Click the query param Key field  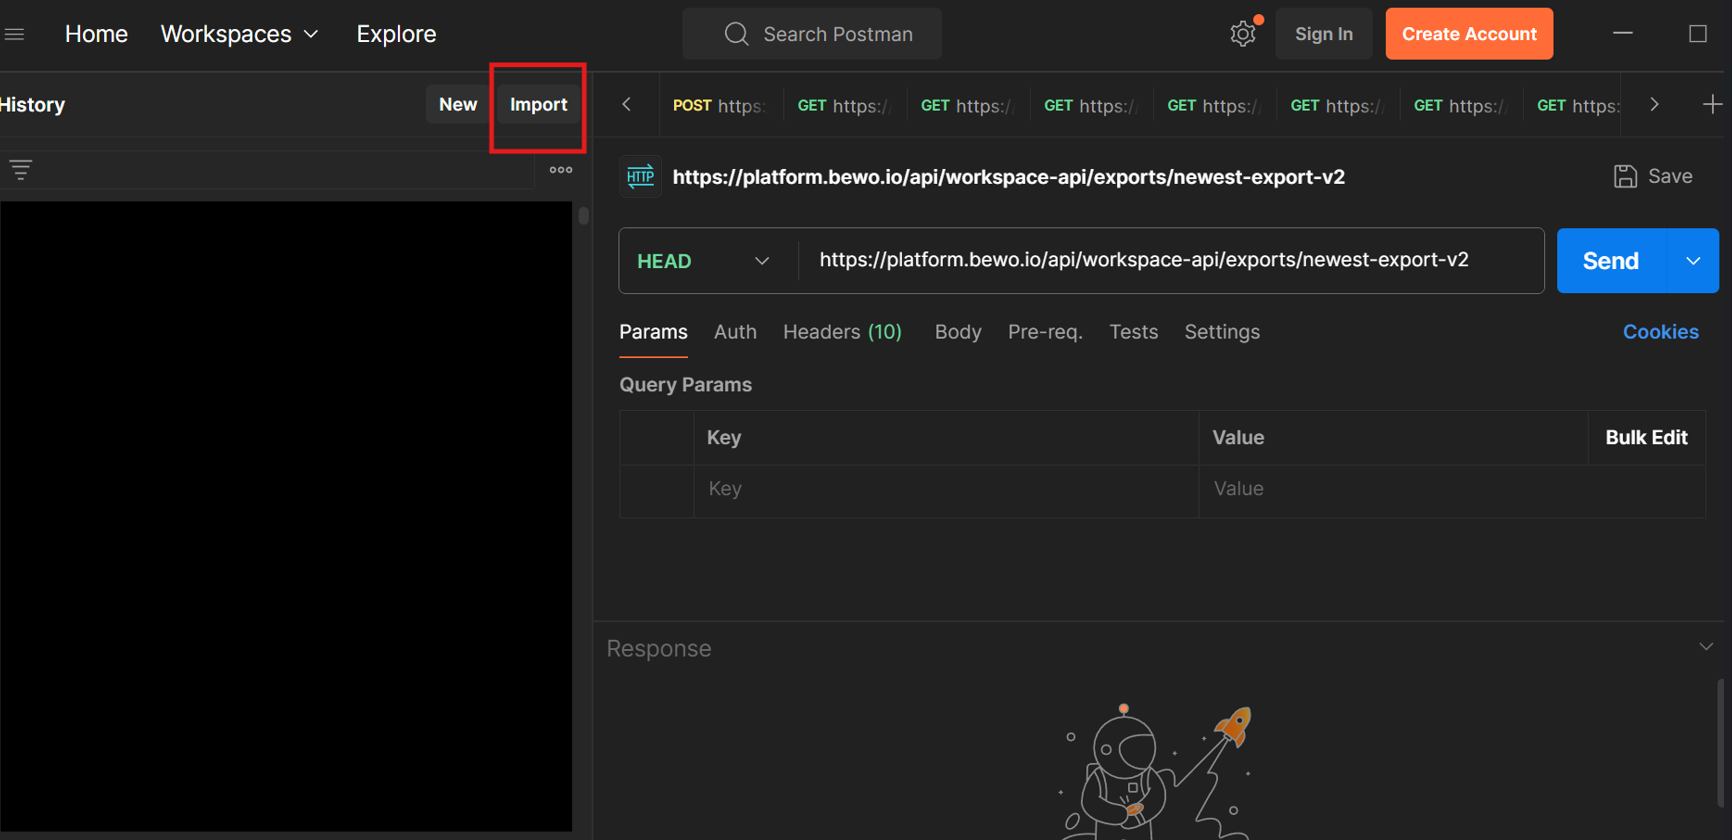(945, 489)
